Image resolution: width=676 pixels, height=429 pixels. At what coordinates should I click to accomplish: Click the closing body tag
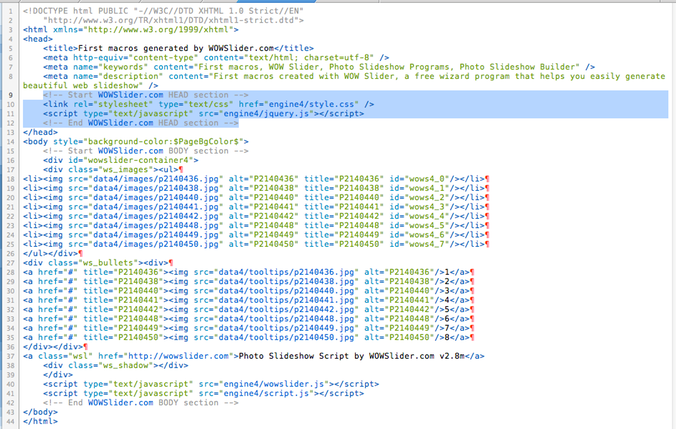pos(40,413)
